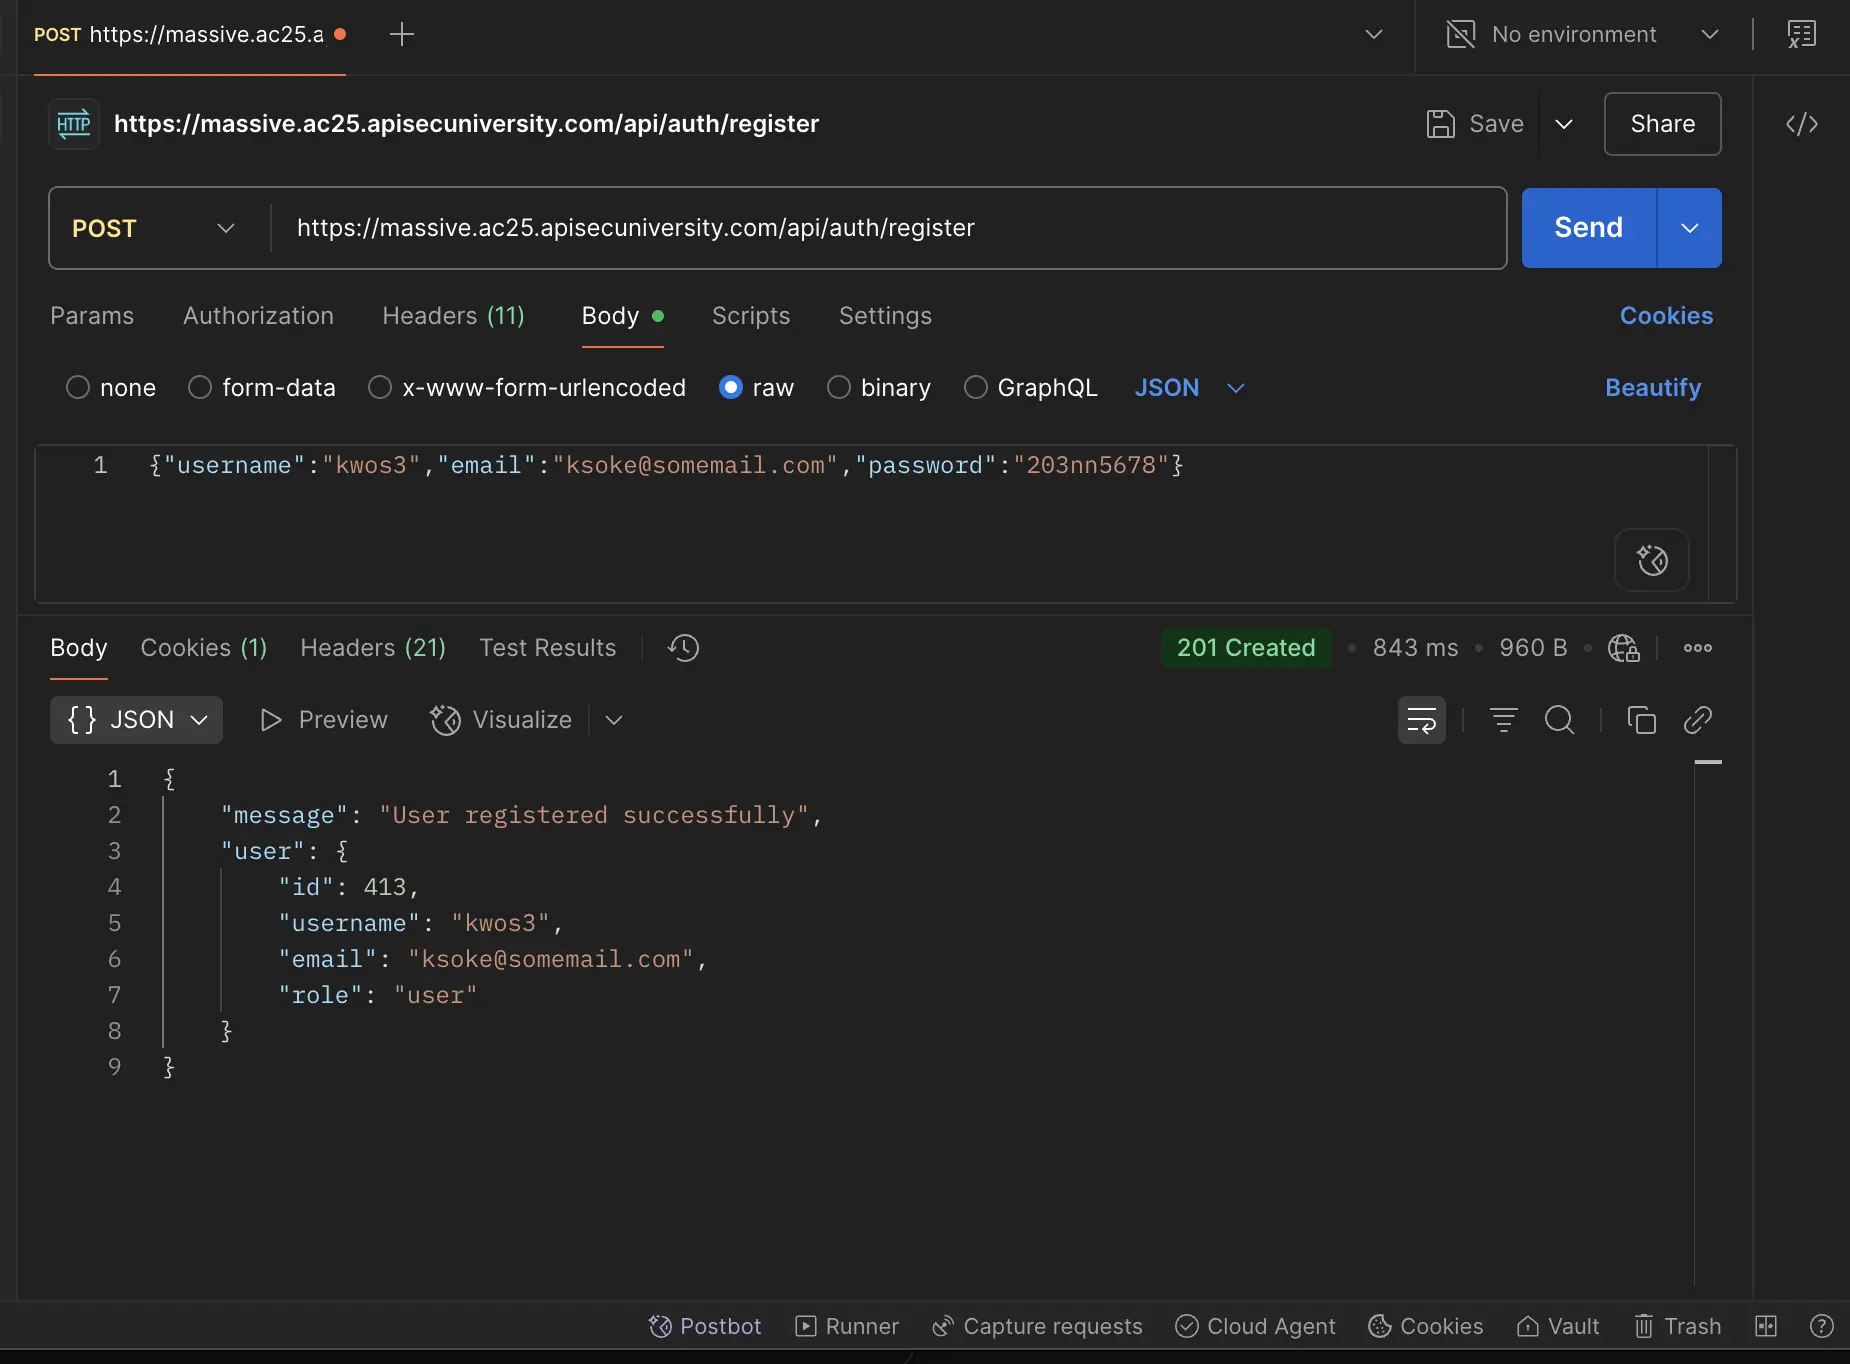1850x1364 pixels.
Task: Click Capture requests in the status bar
Action: [1037, 1326]
